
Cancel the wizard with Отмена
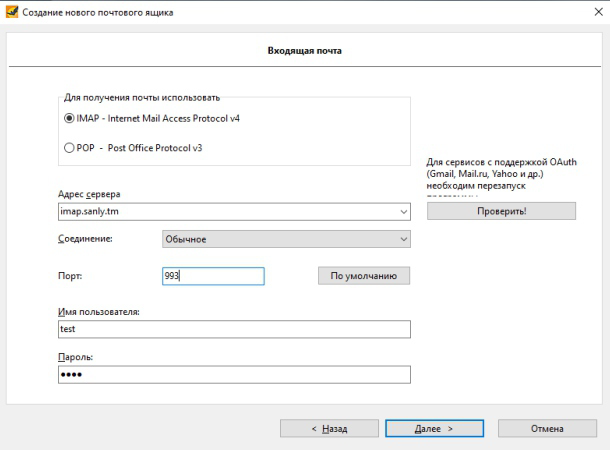coord(547,429)
